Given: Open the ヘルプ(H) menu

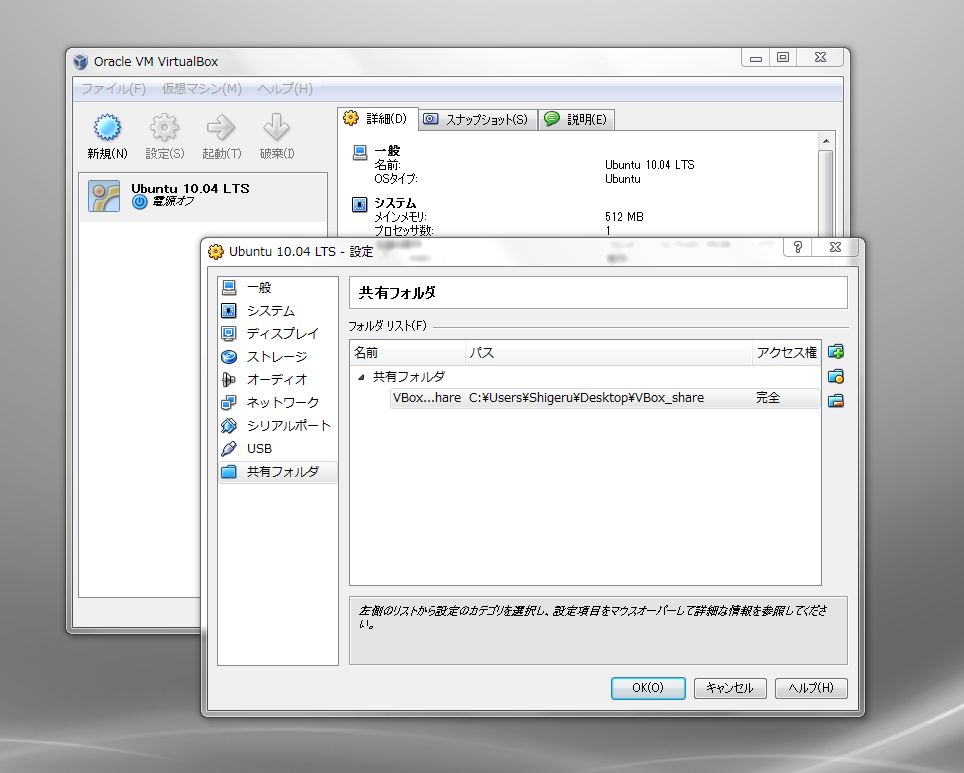Looking at the screenshot, I should (x=285, y=89).
